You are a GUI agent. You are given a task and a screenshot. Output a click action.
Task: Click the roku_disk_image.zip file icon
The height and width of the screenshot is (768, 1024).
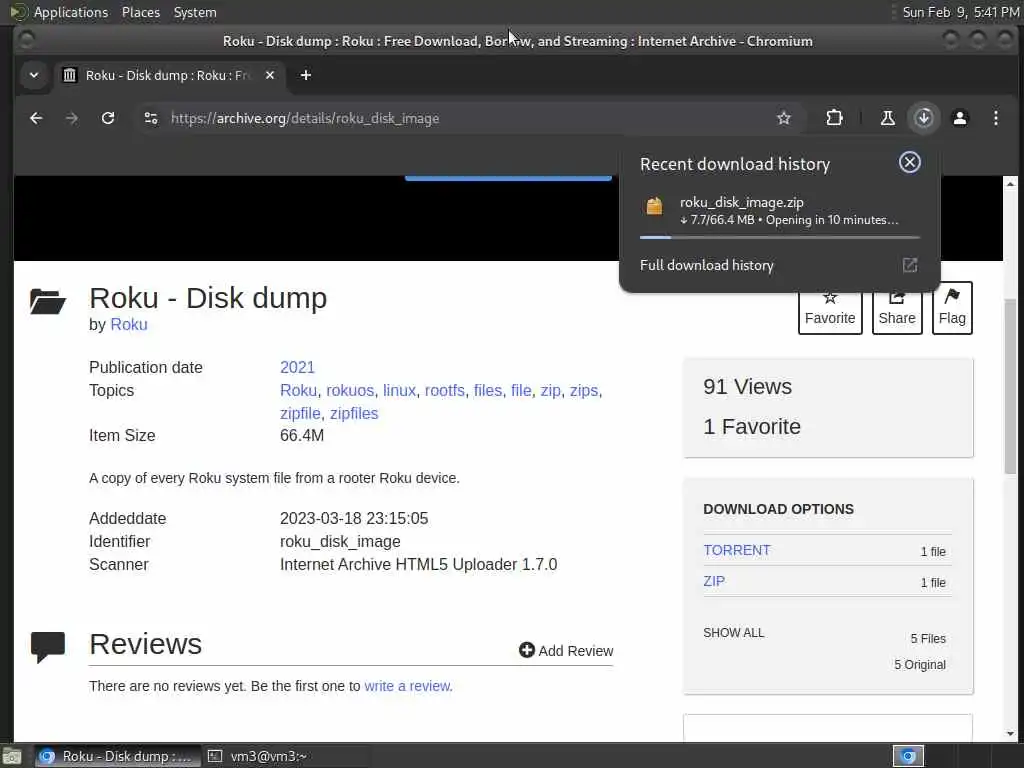(x=654, y=206)
